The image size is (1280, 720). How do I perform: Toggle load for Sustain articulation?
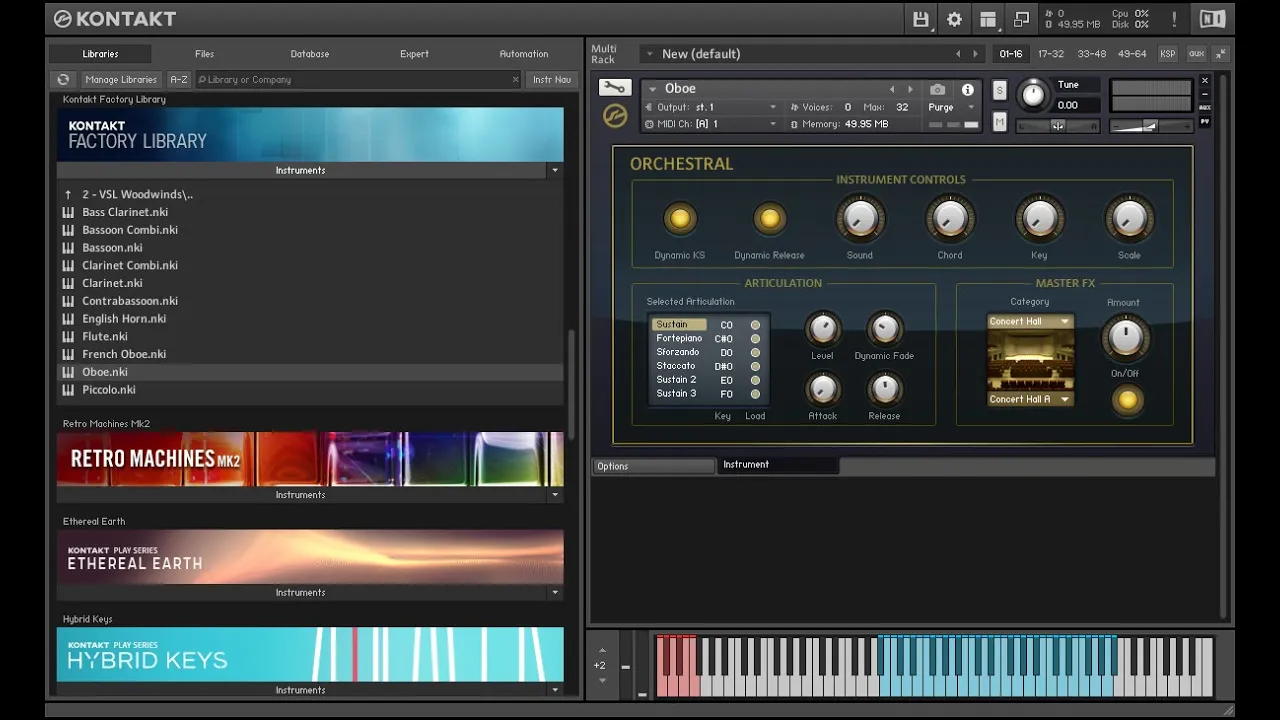point(755,325)
